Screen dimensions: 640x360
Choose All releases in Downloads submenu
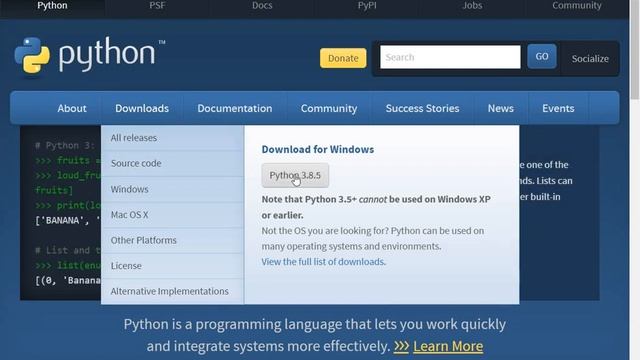[x=173, y=138]
